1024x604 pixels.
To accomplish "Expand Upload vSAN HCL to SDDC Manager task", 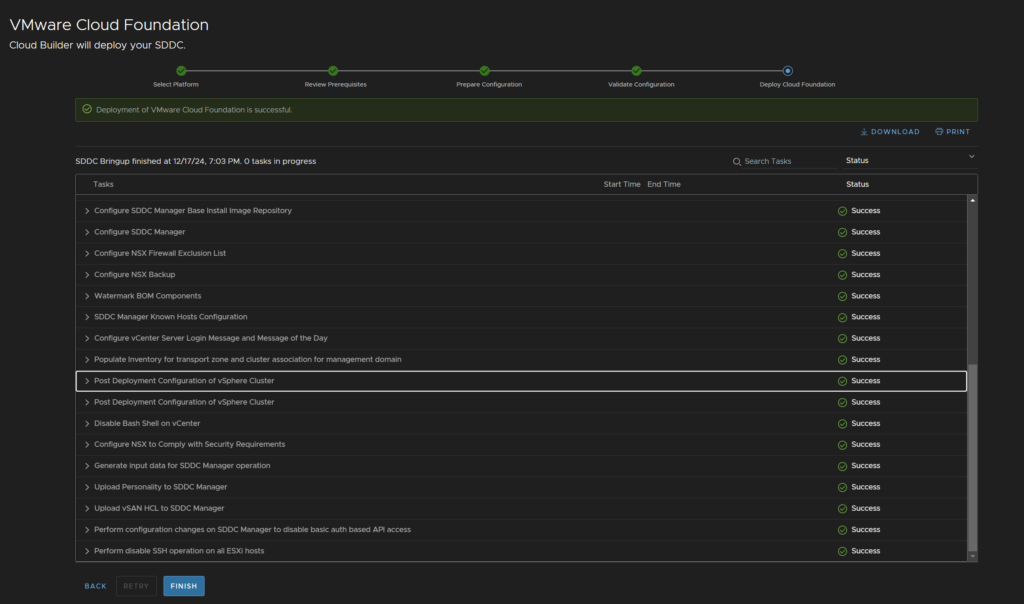I will [87, 509].
